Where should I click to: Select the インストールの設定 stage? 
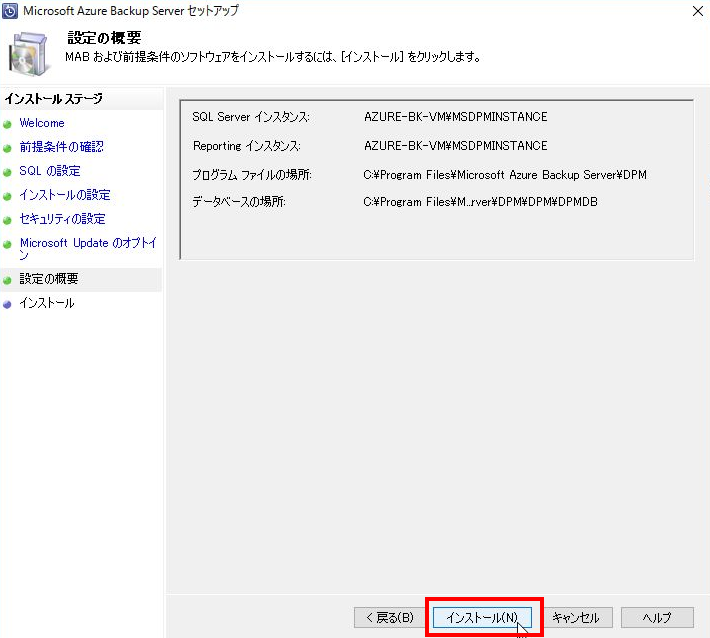pyautogui.click(x=65, y=195)
